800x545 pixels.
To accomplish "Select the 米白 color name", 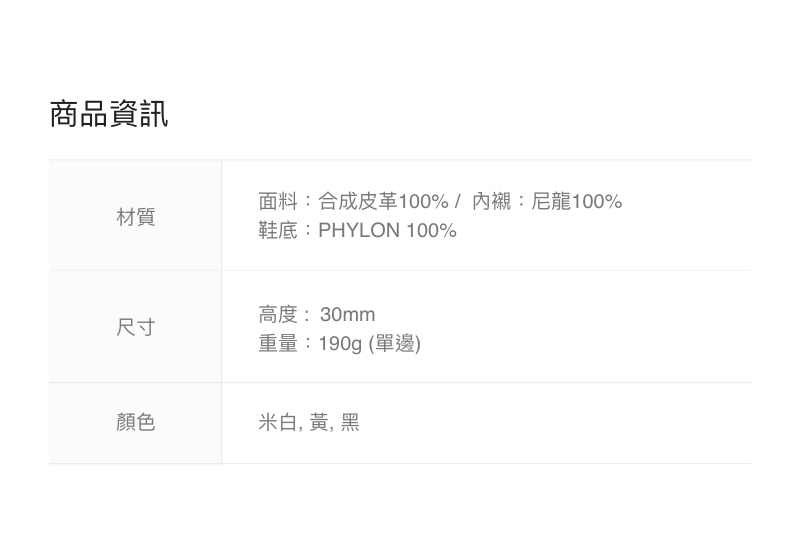I will tap(277, 423).
